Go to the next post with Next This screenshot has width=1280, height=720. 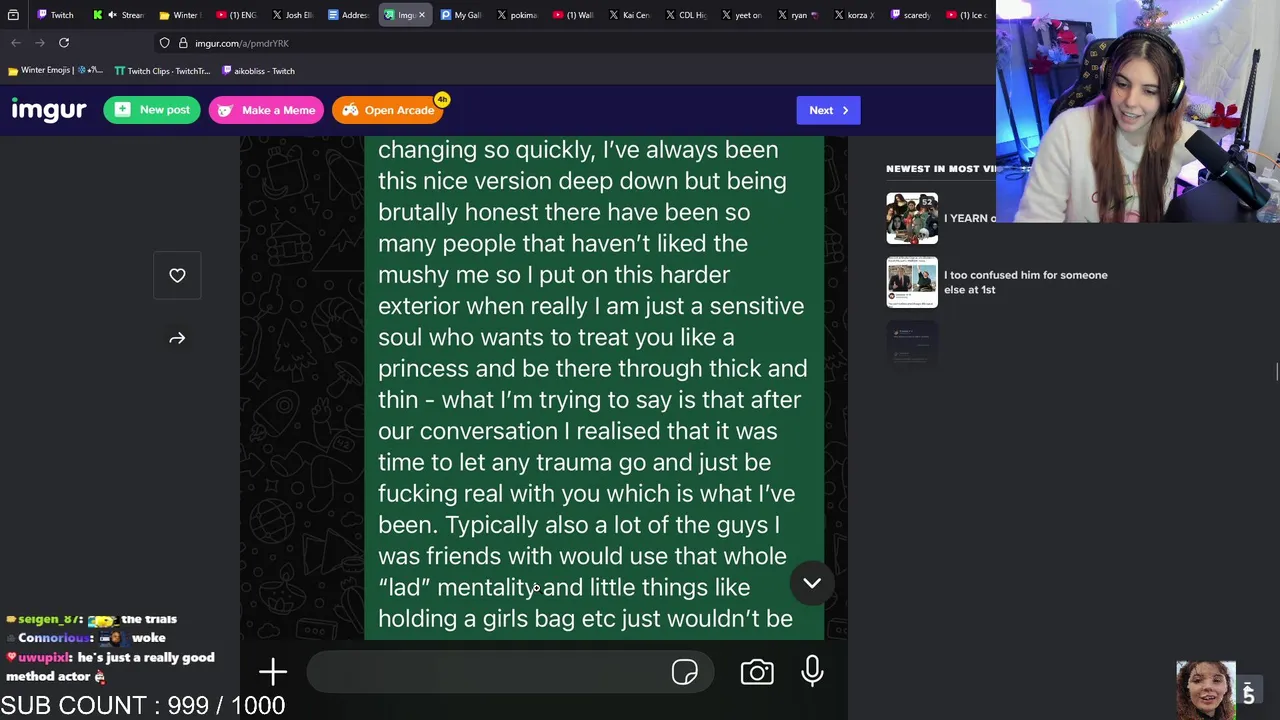828,110
